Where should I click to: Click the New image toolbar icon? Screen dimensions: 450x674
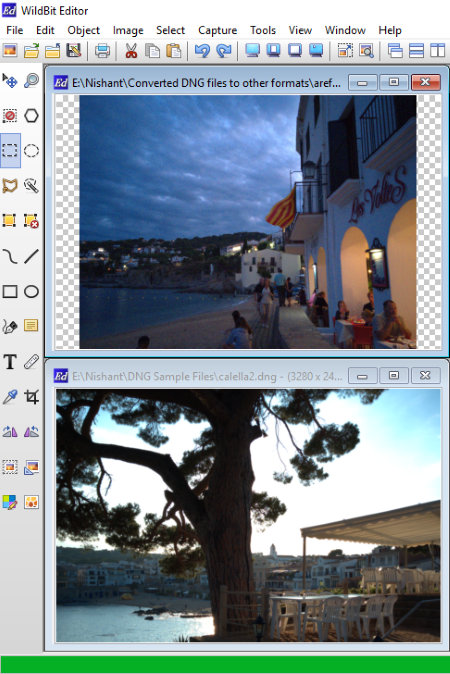coord(10,50)
